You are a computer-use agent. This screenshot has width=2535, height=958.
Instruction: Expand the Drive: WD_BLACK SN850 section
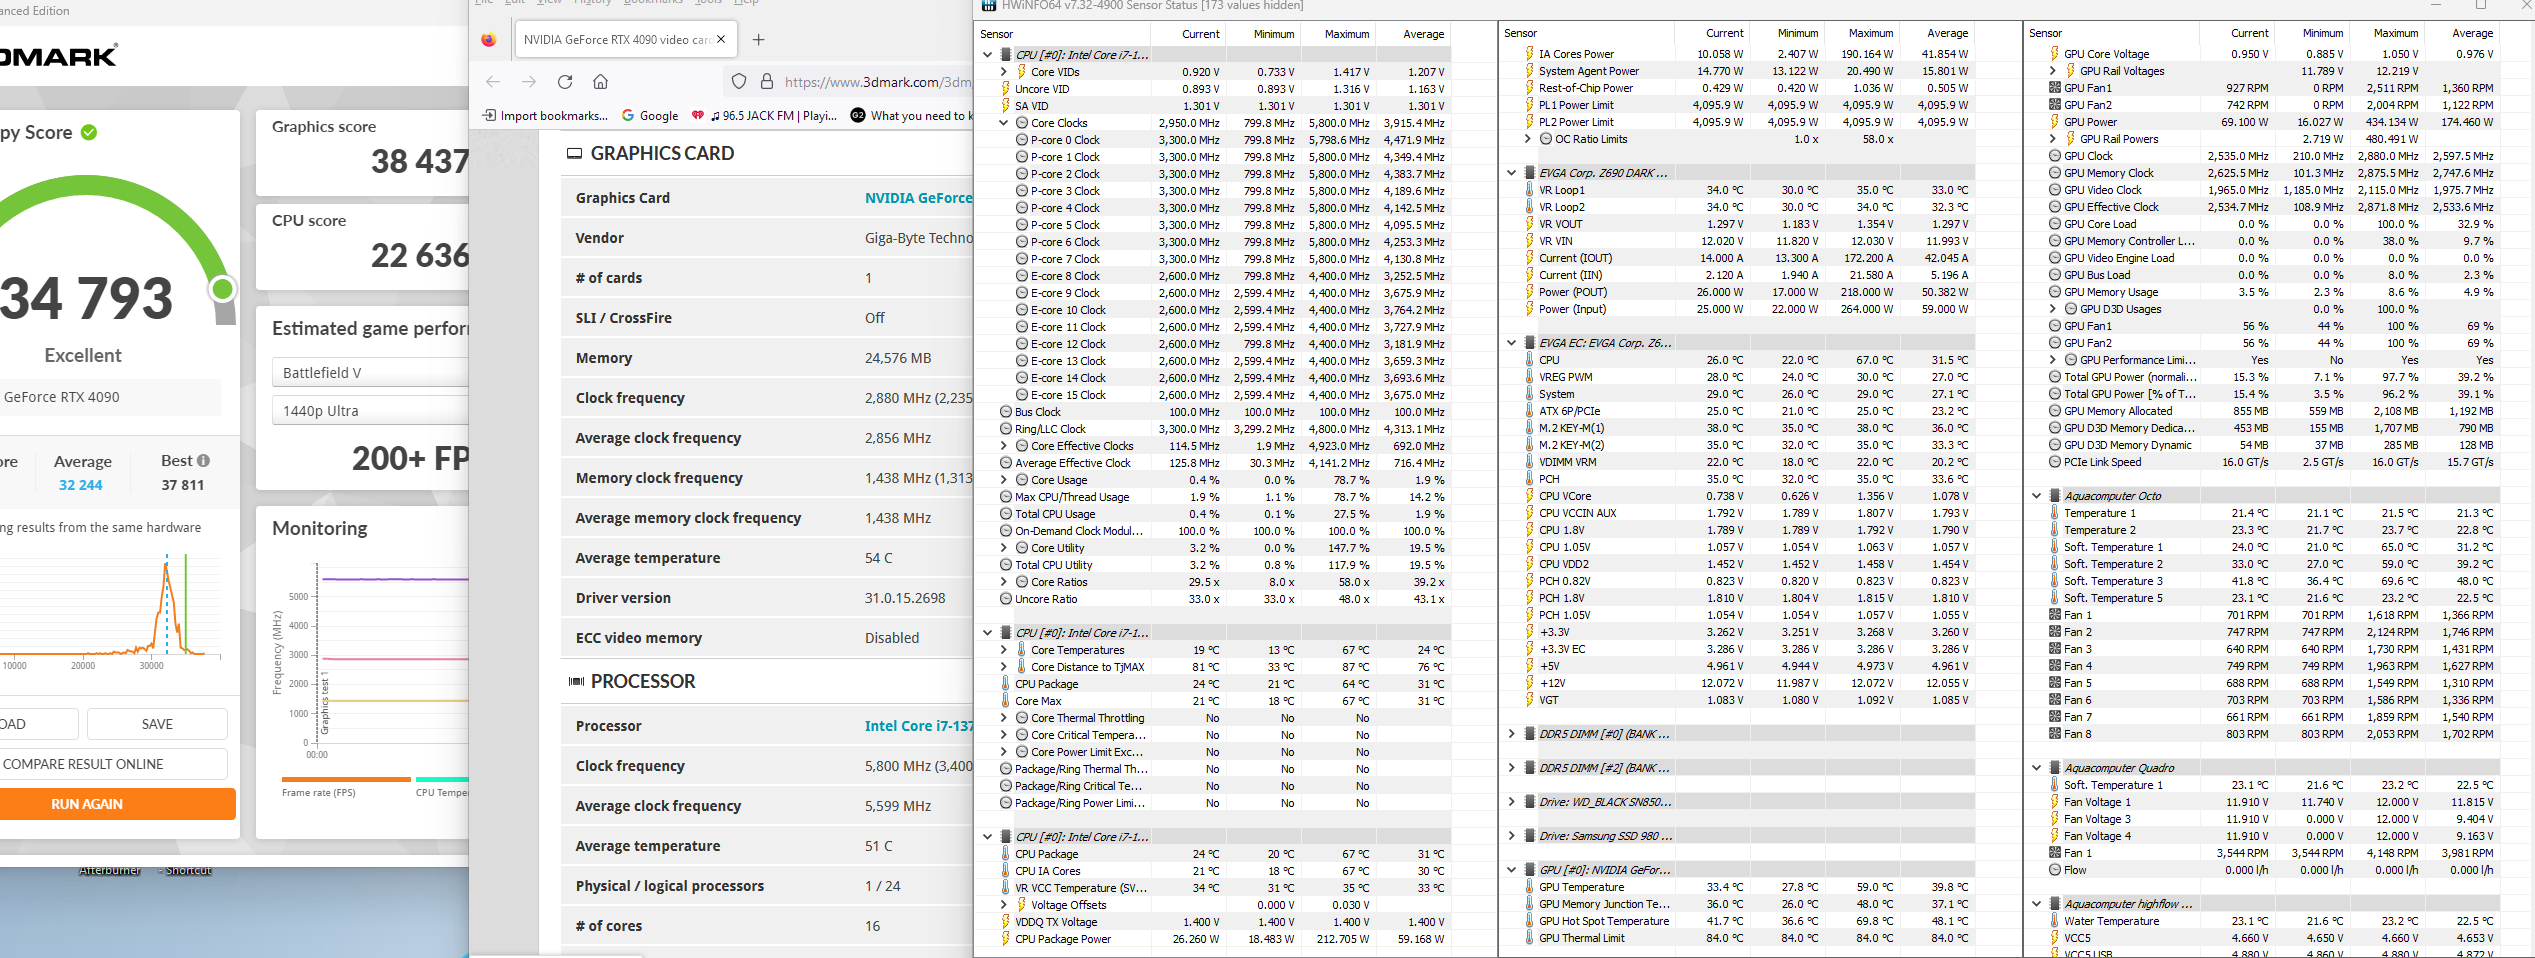click(1512, 802)
